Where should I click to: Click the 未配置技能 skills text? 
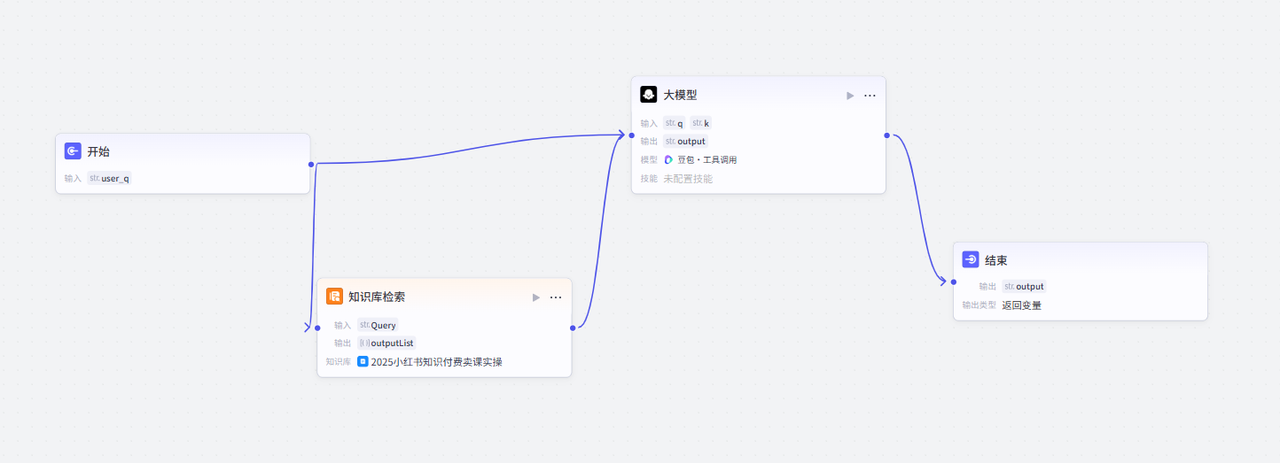click(x=688, y=179)
